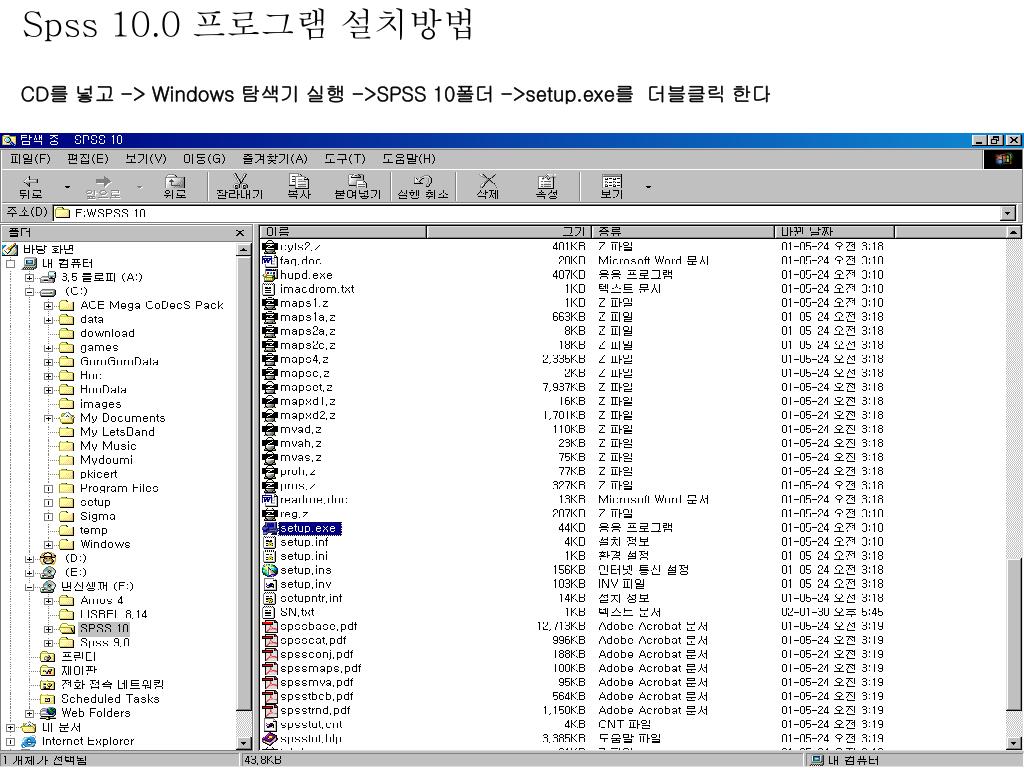Viewport: 1024px width, 768px height.
Task: Select the setup.exe file
Action: [308, 528]
